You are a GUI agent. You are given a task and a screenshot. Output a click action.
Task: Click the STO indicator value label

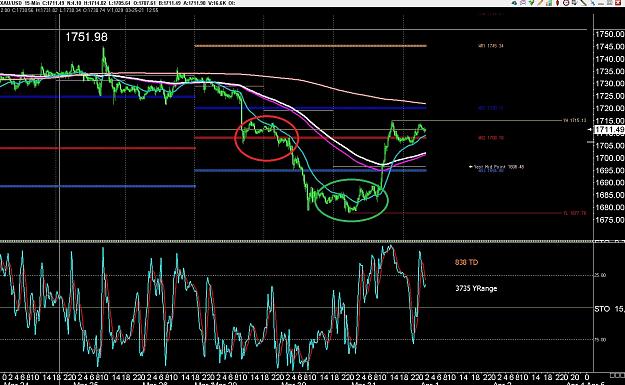click(x=609, y=309)
